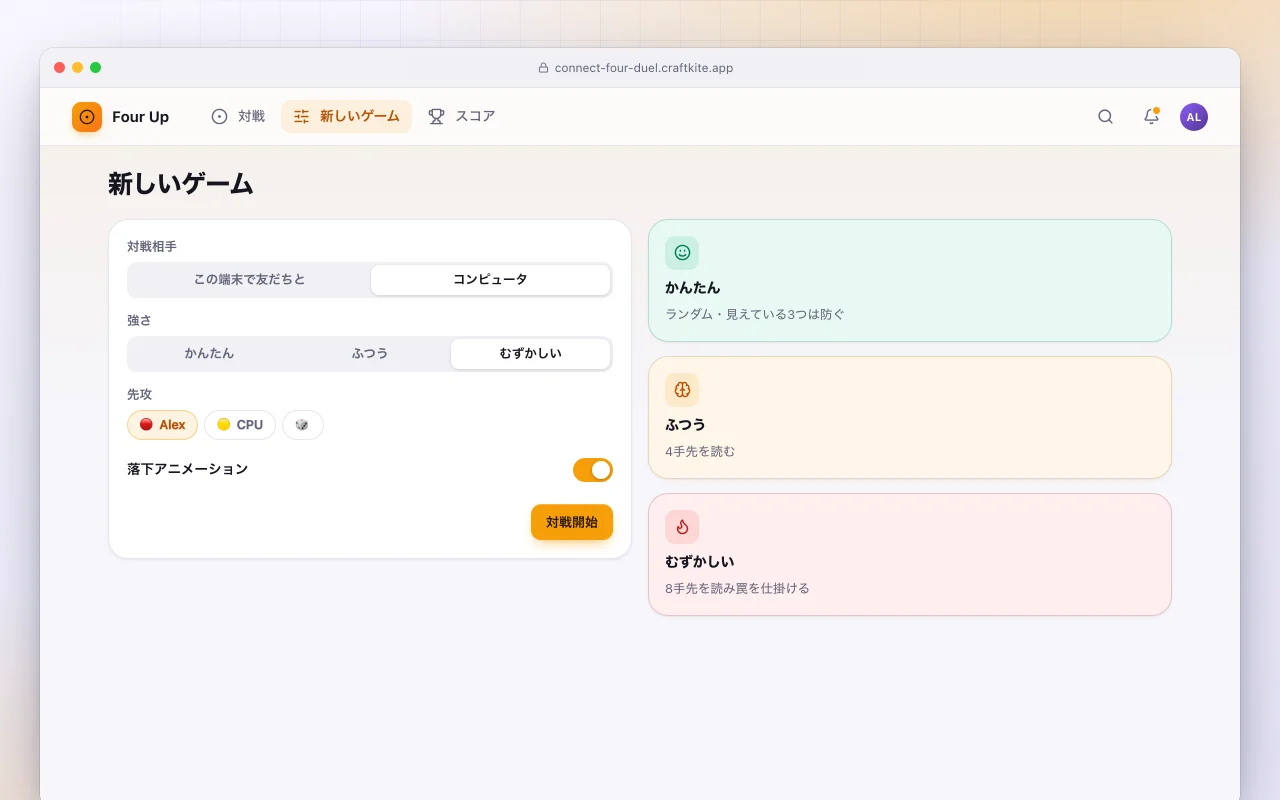The height and width of the screenshot is (800, 1280).
Task: Set strength to ふつう
Action: 370,354
